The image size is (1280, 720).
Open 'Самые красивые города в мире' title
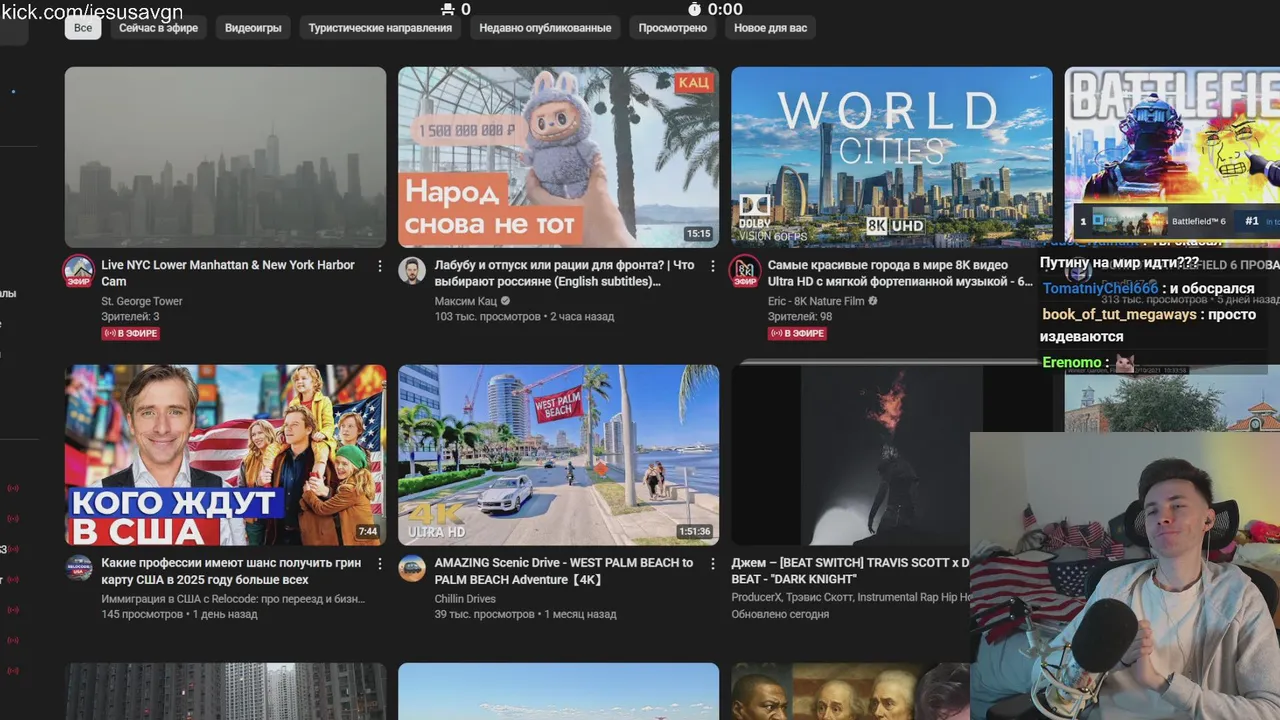pyautogui.click(x=900, y=273)
